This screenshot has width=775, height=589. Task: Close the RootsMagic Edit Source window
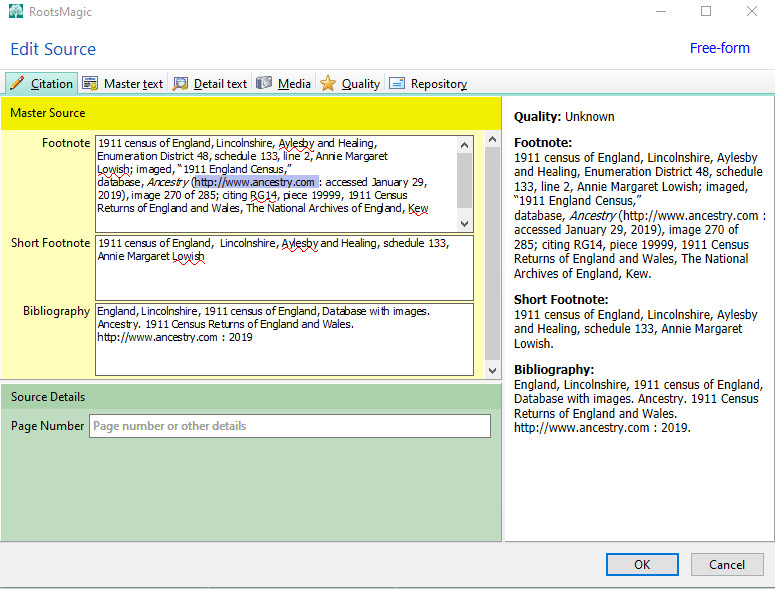tap(752, 11)
